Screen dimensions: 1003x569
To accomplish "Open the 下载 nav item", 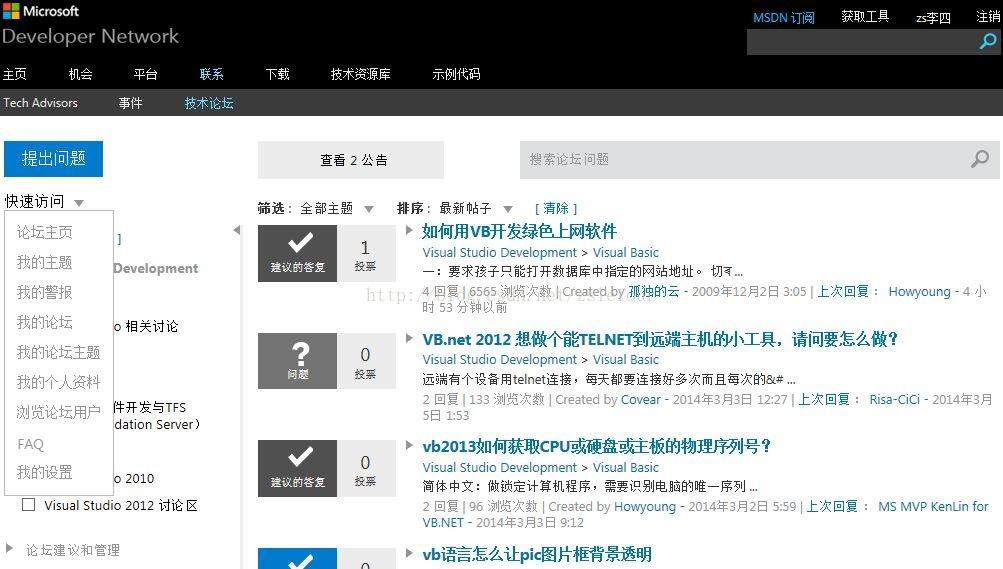I will [278, 74].
